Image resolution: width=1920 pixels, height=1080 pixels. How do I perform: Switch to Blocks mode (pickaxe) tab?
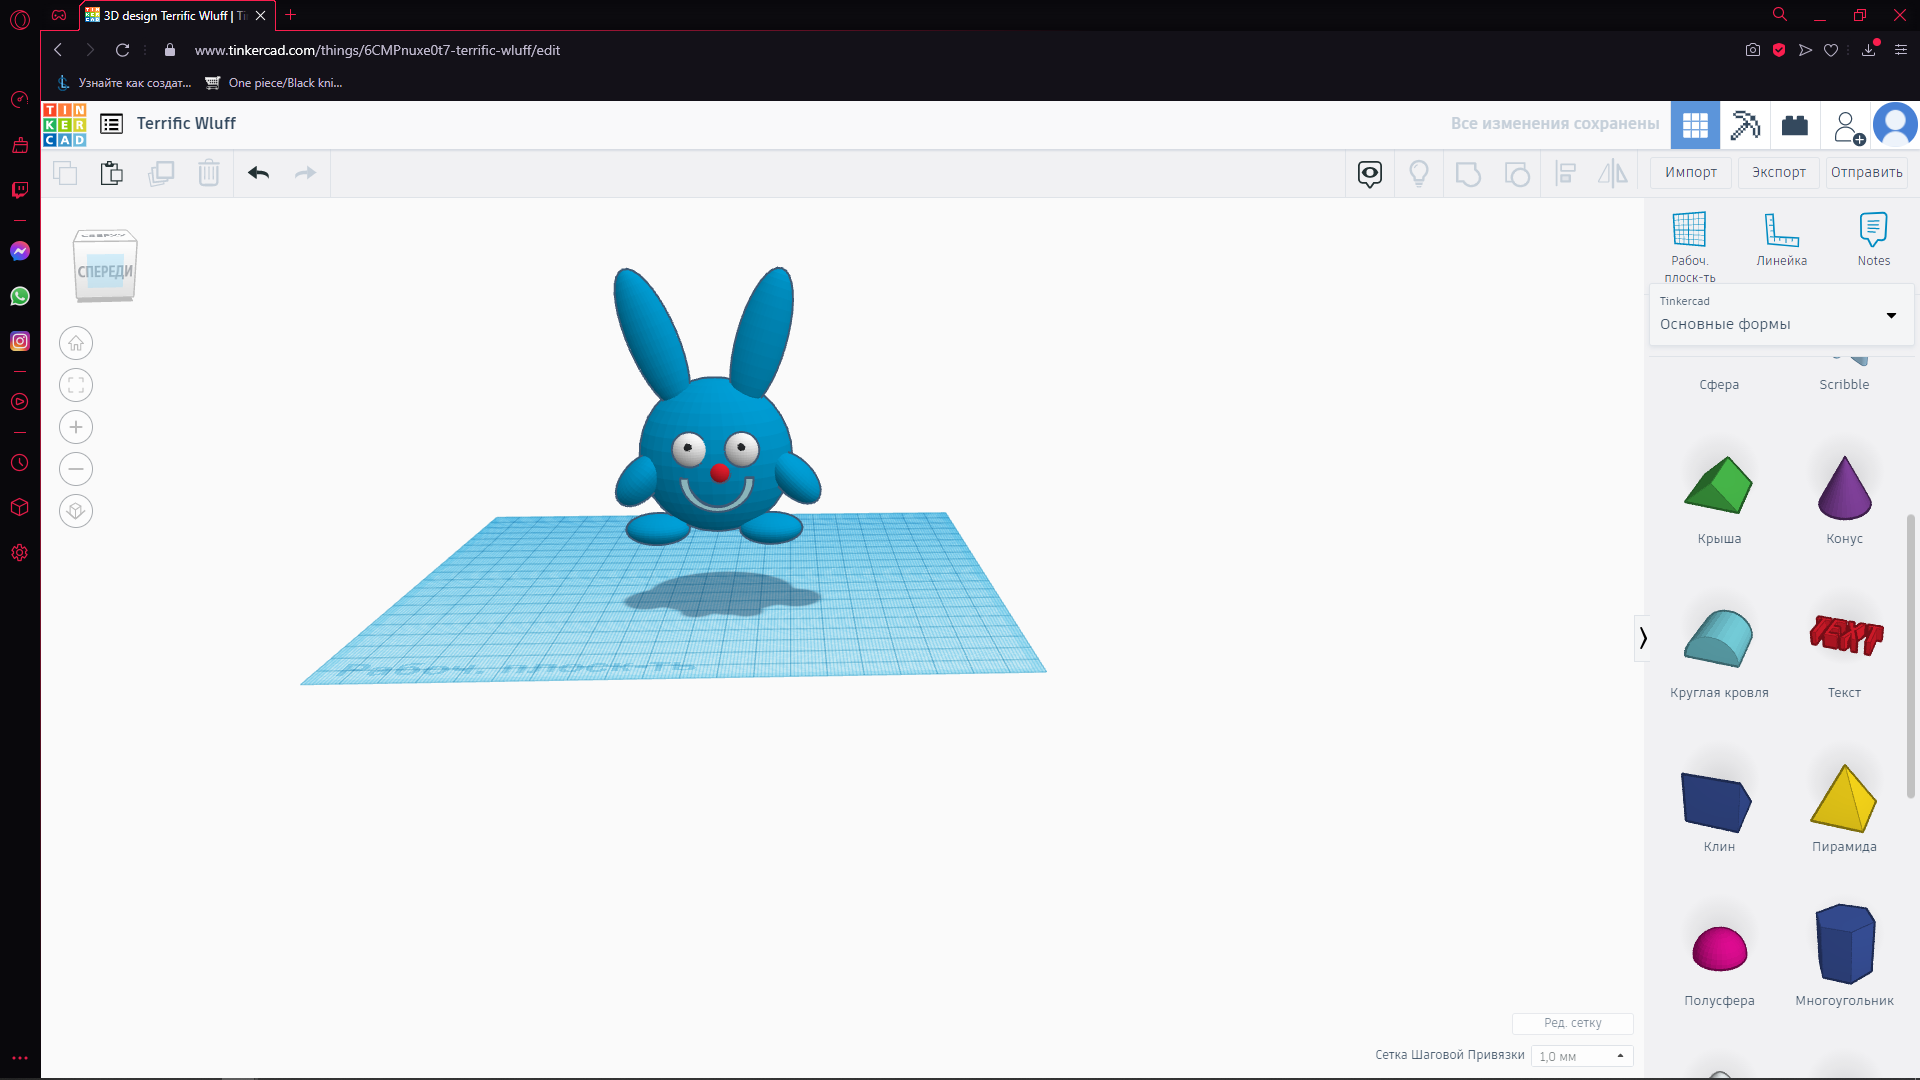click(1745, 125)
